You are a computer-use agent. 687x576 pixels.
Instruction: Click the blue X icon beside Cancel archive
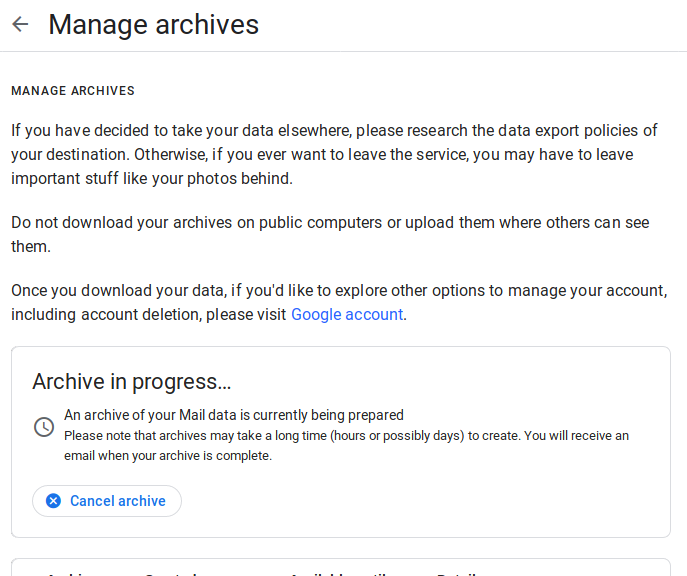pyautogui.click(x=53, y=501)
